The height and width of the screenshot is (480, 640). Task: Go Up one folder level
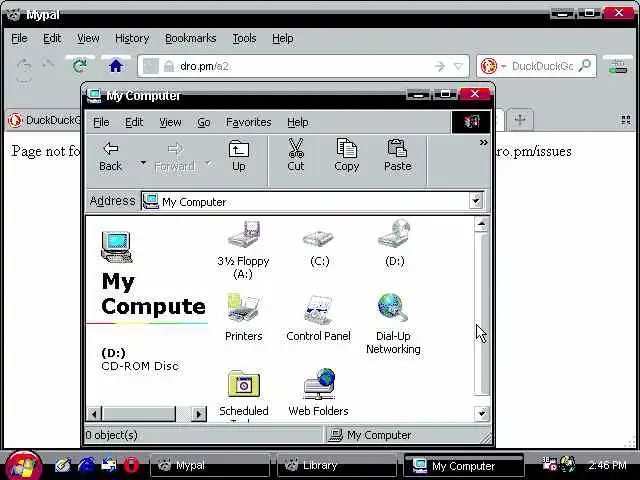(x=239, y=157)
